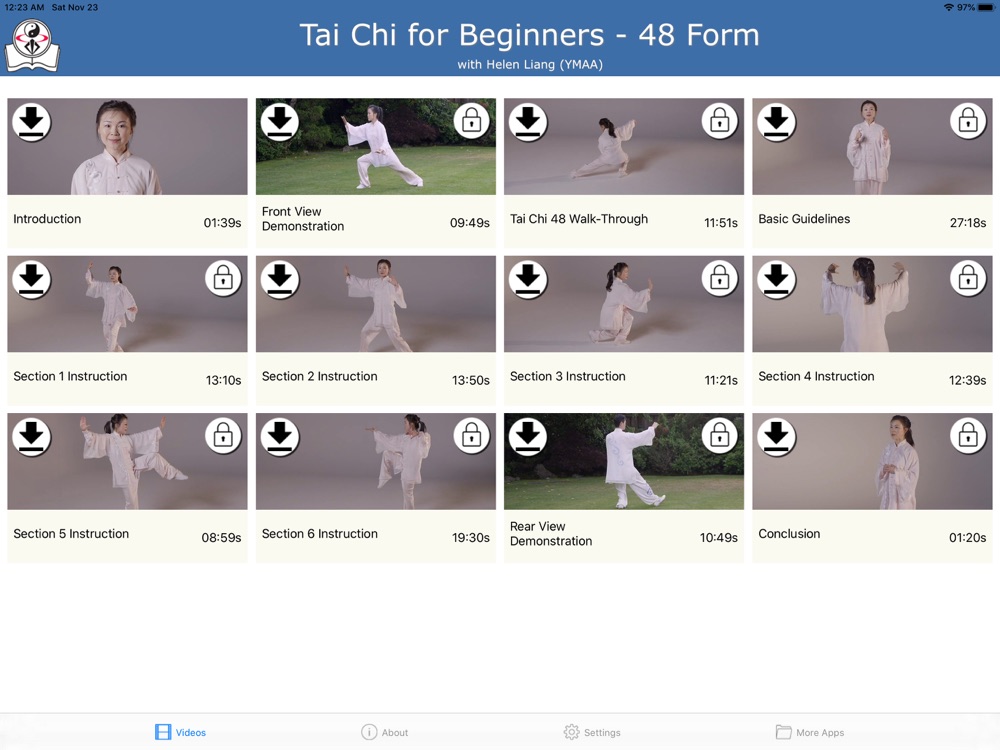The image size is (1000, 750).
Task: Open the Settings tab
Action: pos(592,732)
